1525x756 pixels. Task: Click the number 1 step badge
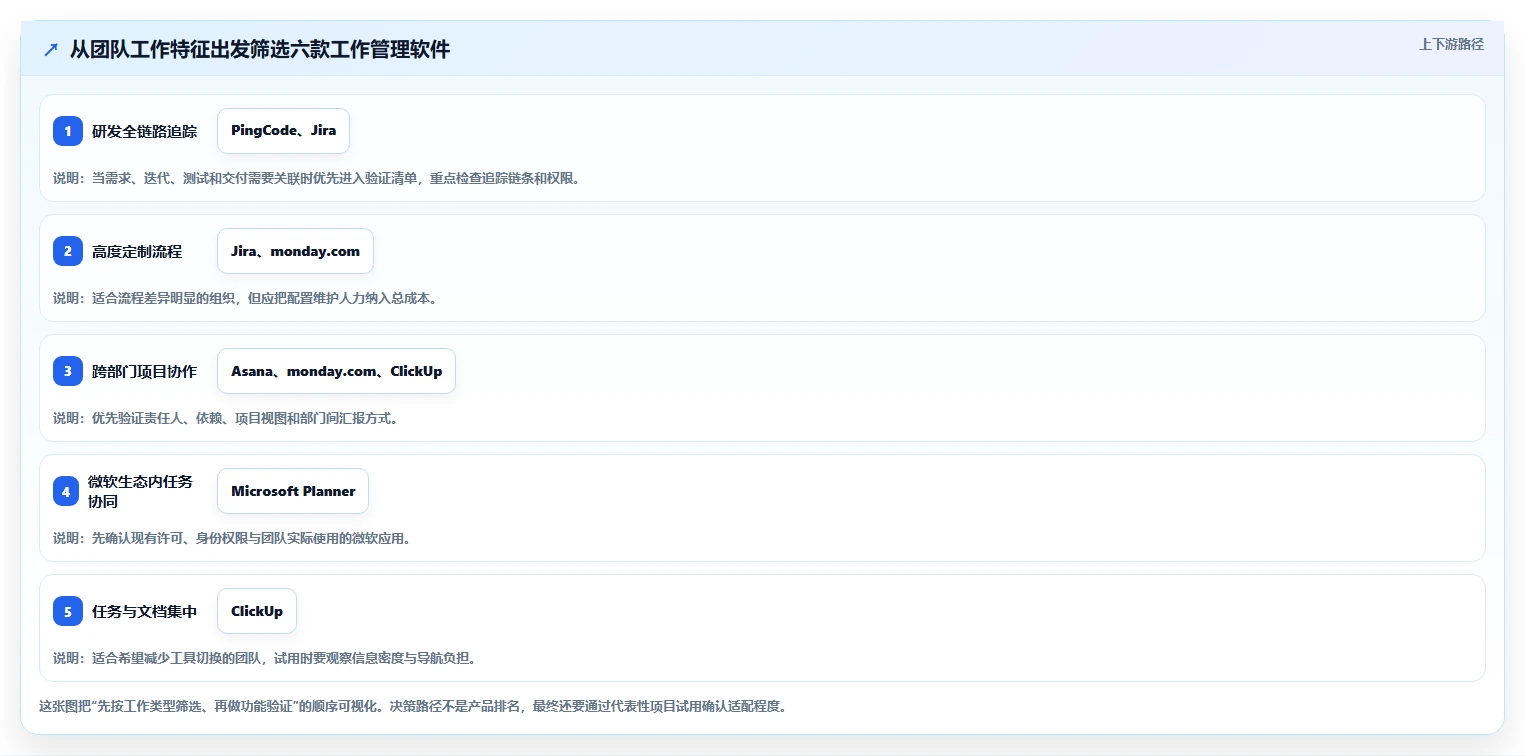[68, 131]
